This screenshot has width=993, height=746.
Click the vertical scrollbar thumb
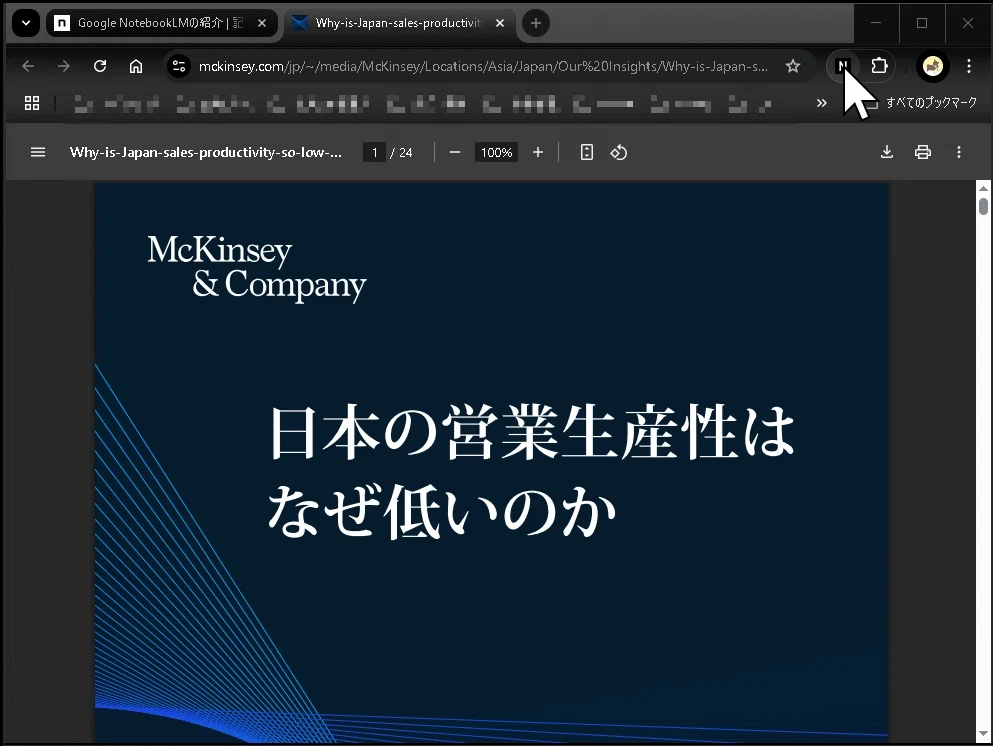click(x=983, y=206)
